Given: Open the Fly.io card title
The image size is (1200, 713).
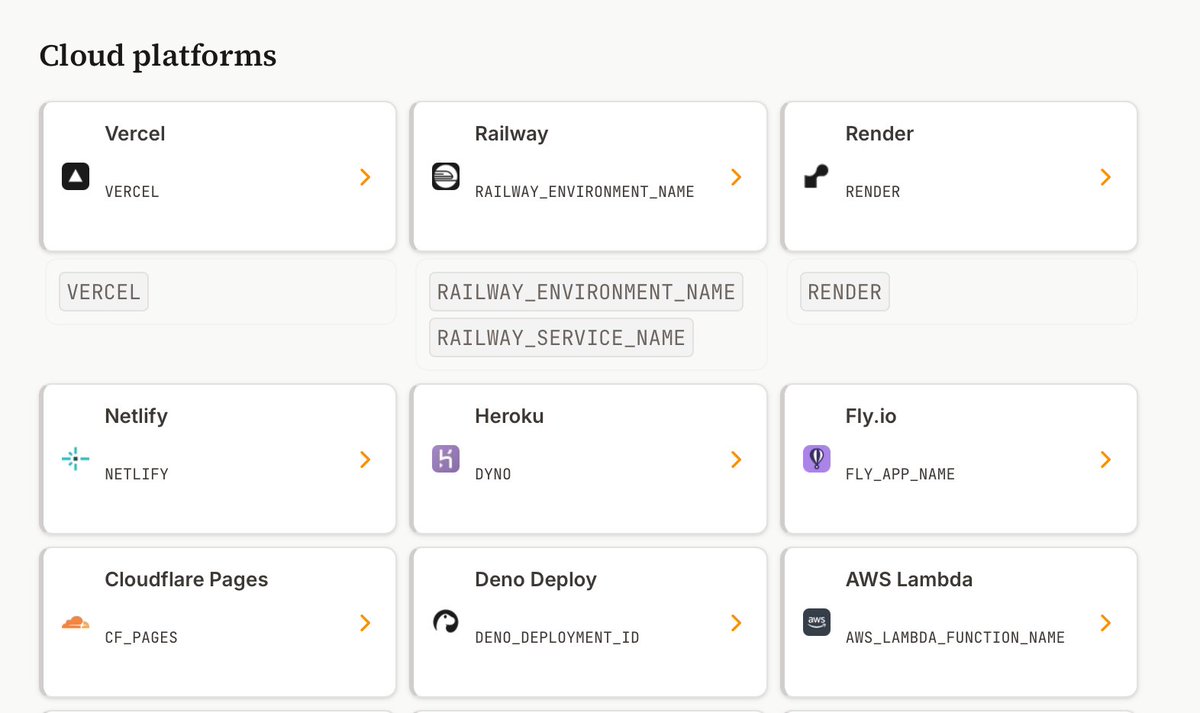Looking at the screenshot, I should coord(871,416).
